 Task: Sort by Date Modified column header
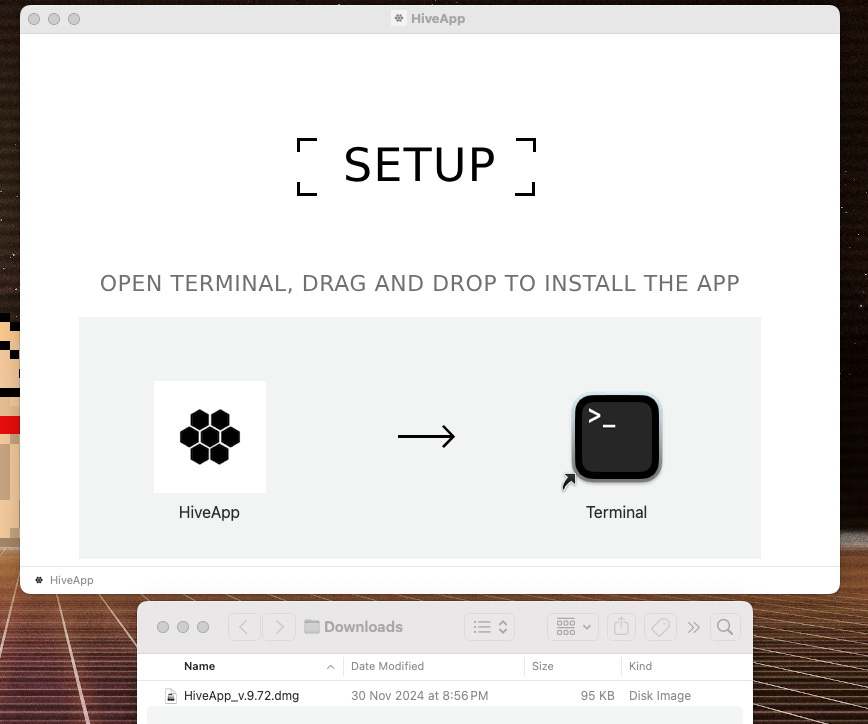pos(388,666)
